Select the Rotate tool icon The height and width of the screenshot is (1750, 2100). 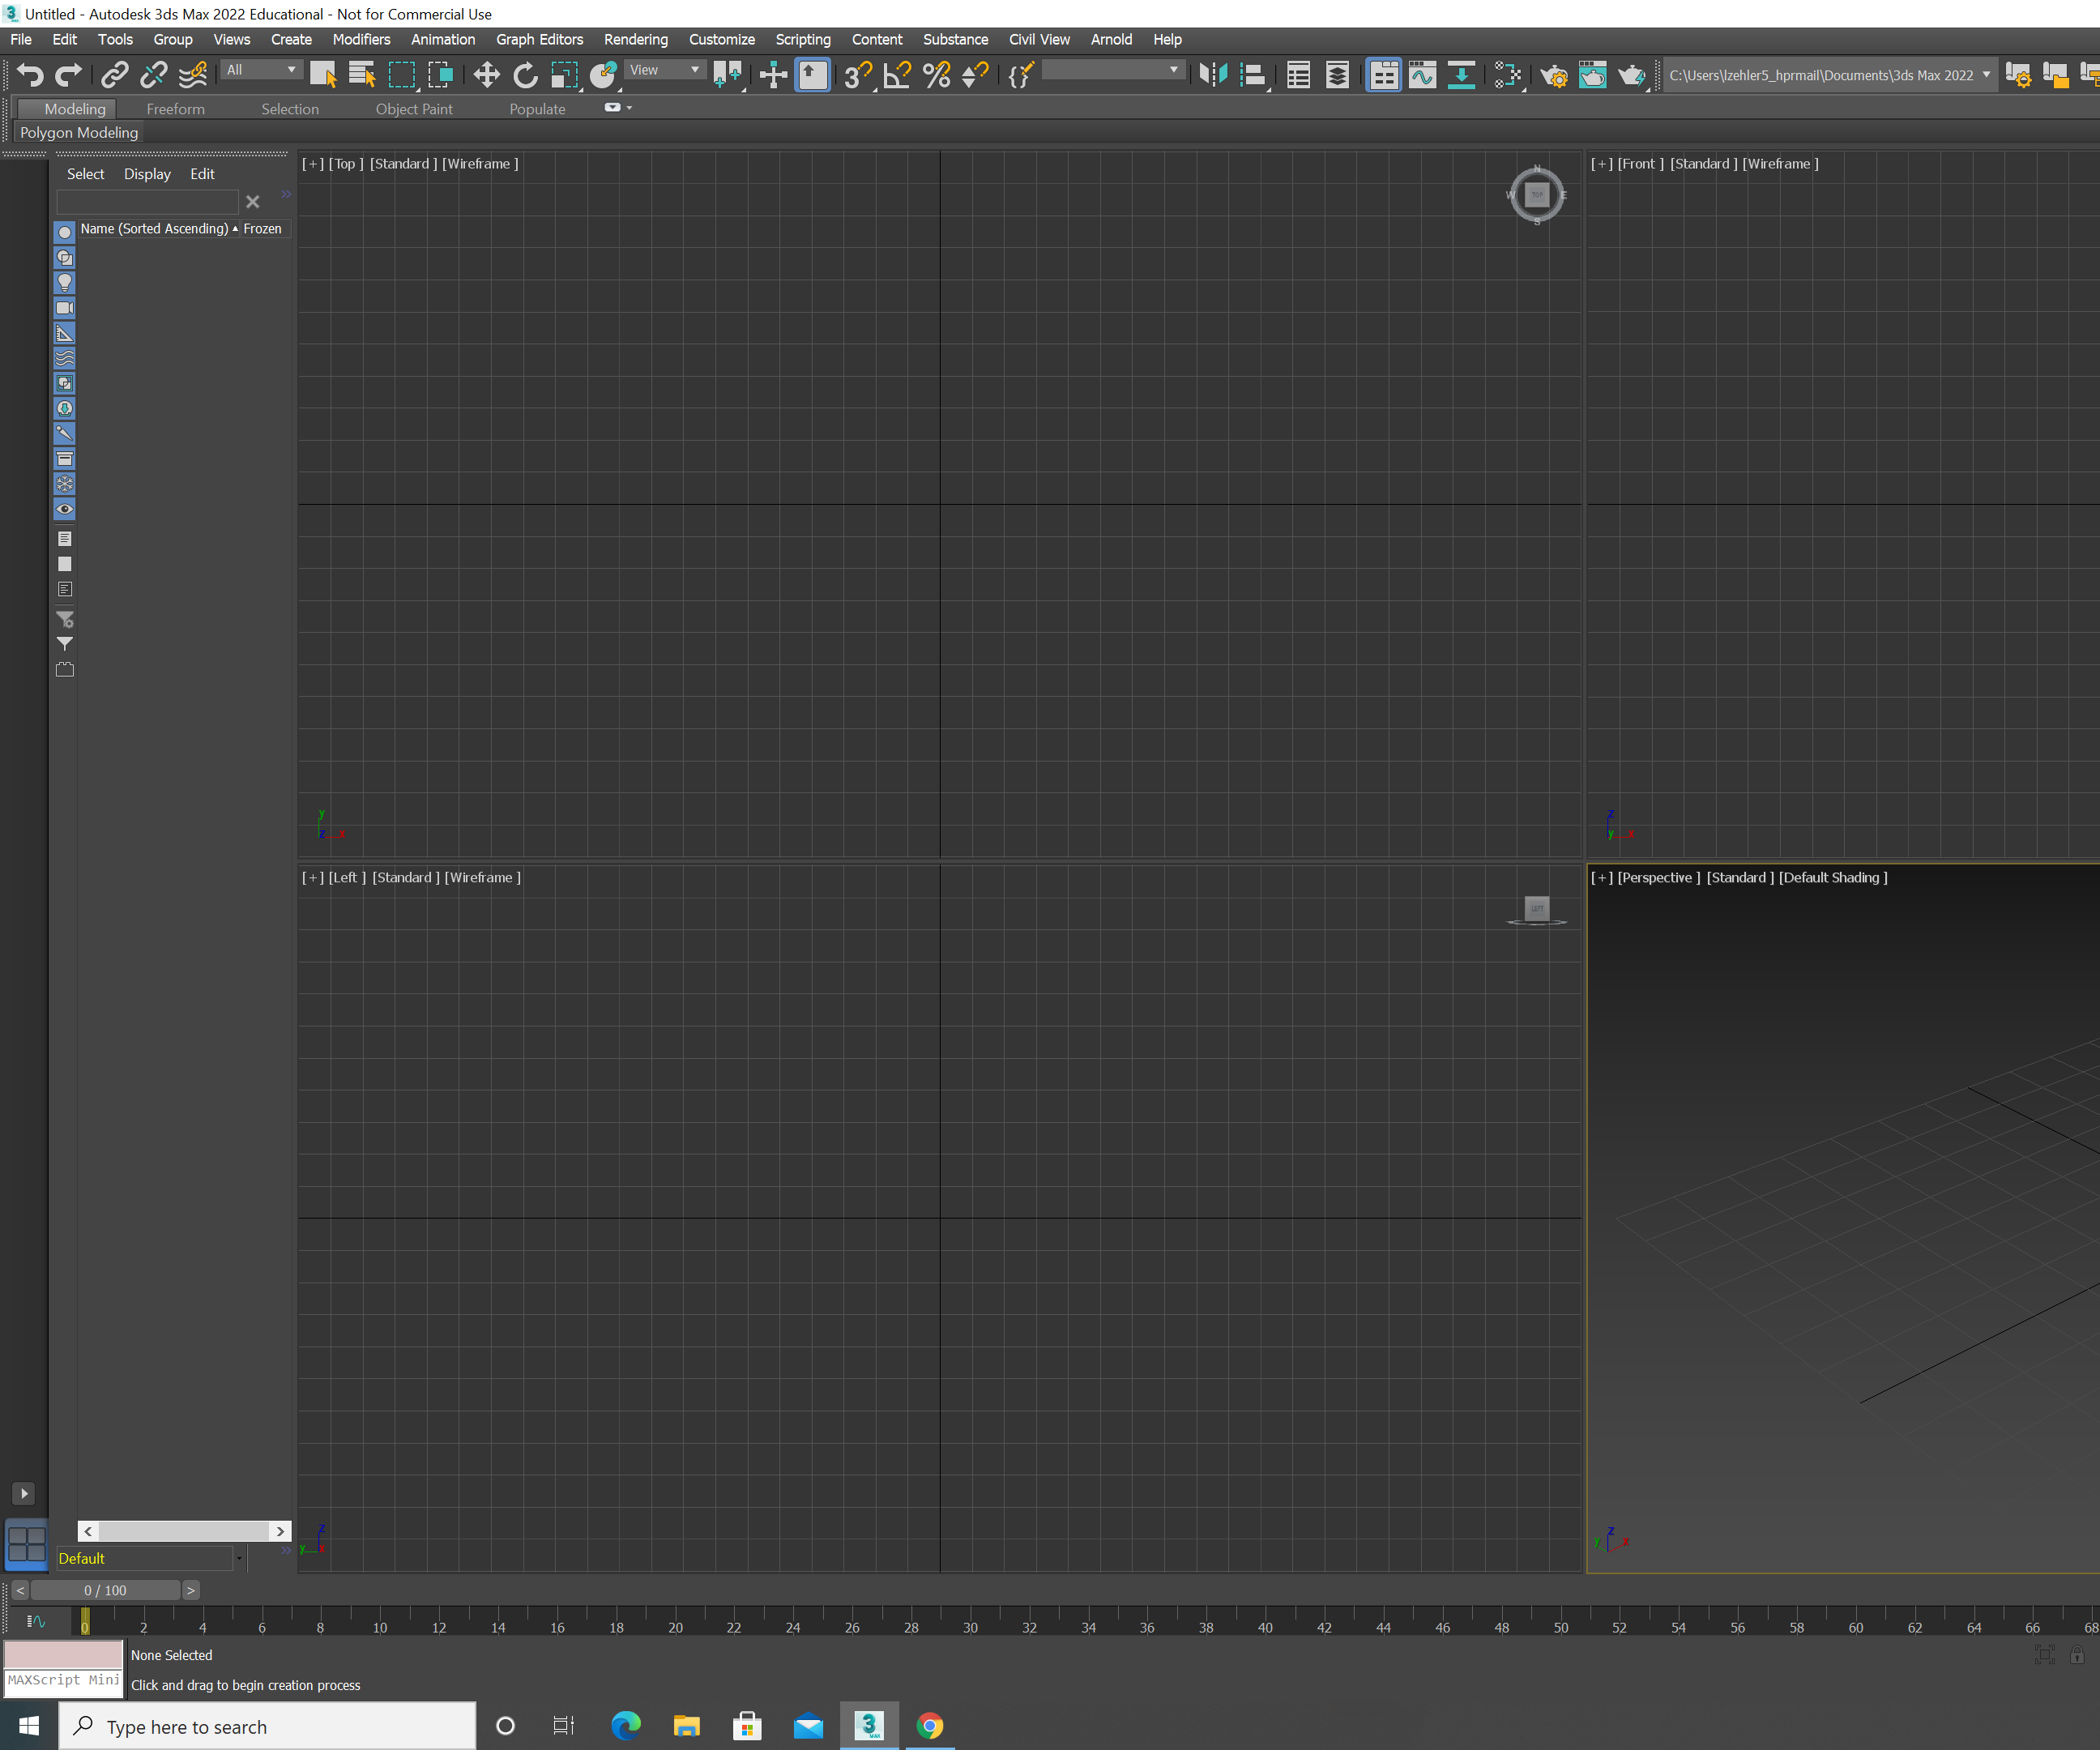point(525,75)
